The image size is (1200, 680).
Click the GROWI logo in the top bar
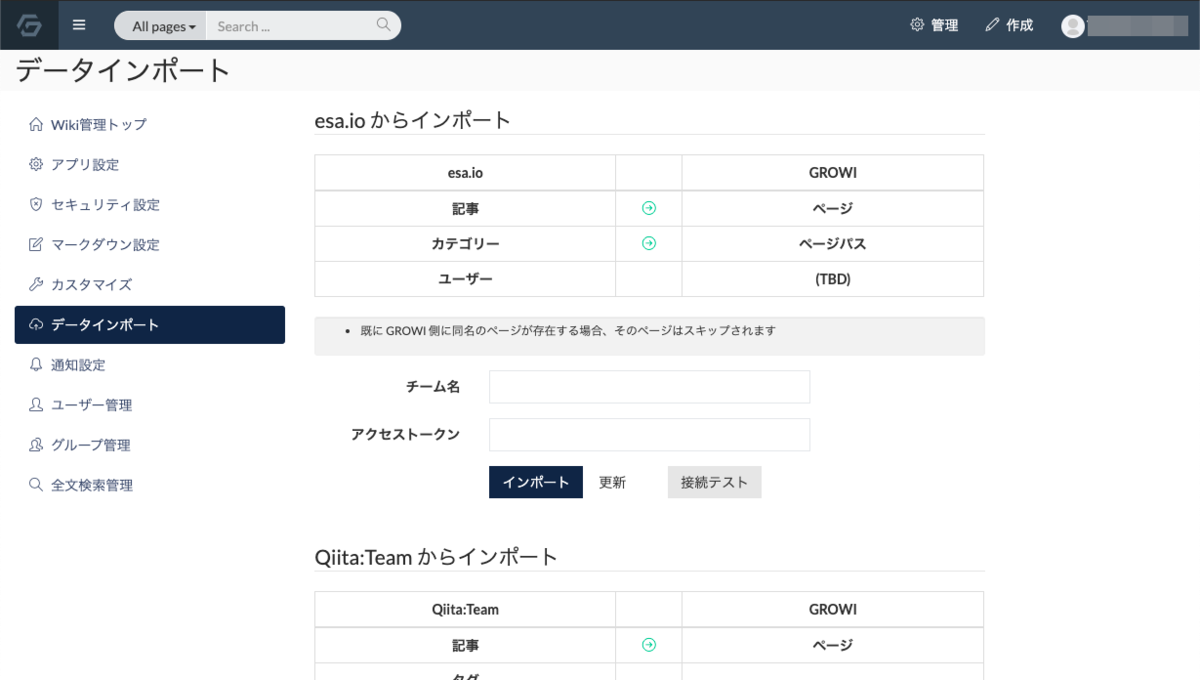tap(29, 25)
